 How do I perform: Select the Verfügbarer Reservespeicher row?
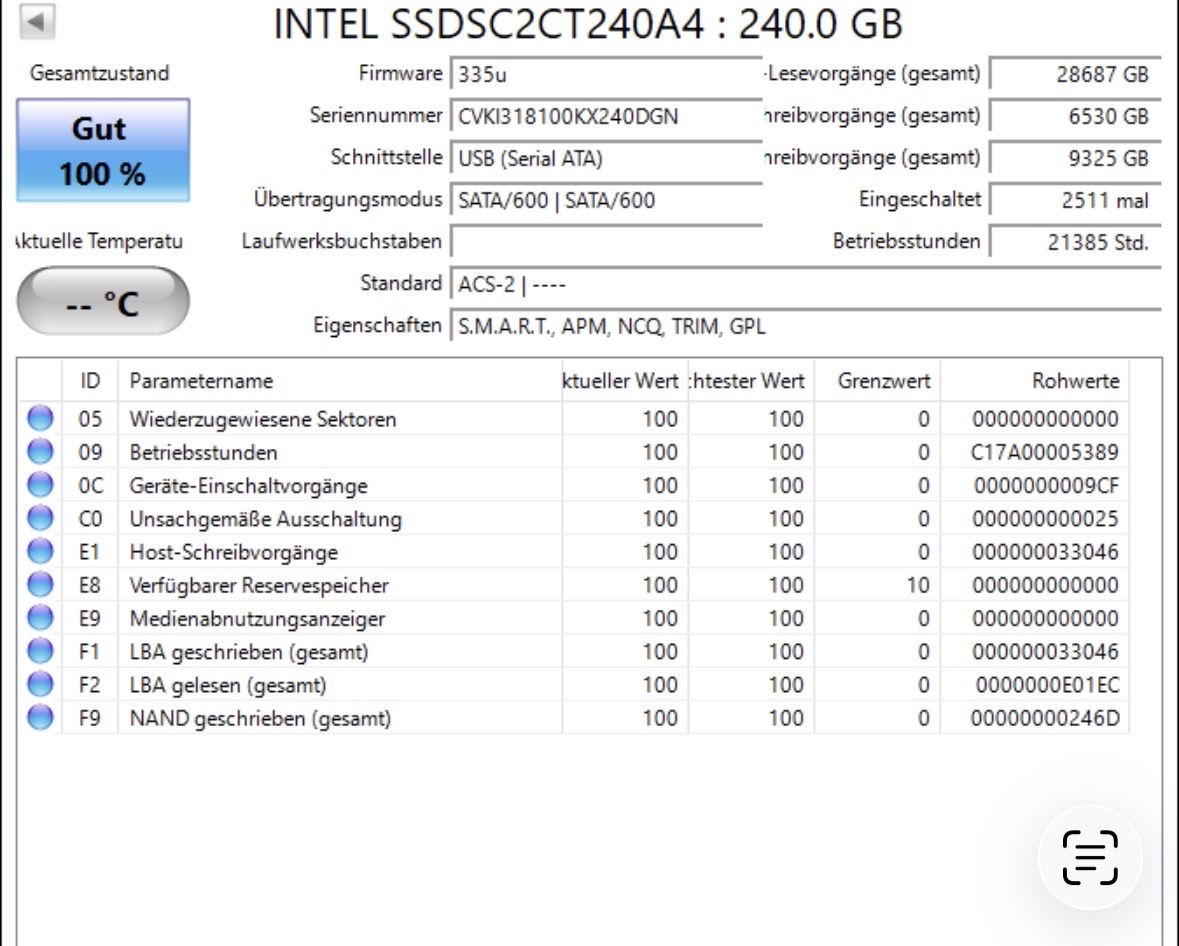point(573,584)
